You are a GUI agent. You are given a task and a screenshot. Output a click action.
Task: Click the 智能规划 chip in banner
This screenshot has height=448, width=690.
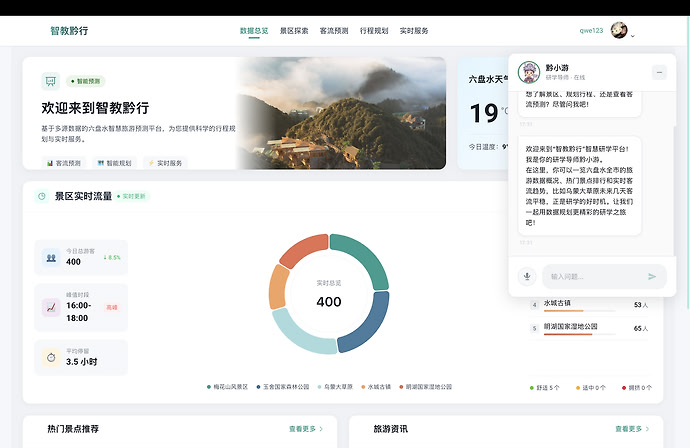114,163
